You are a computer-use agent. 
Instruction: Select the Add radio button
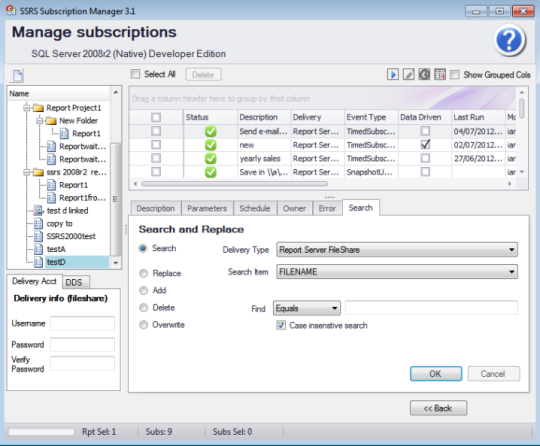pos(143,290)
